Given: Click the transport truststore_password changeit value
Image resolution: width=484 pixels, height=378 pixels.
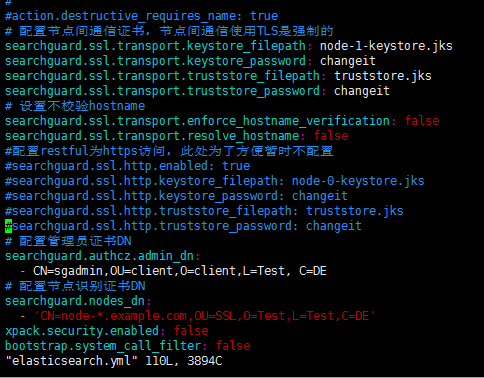Looking at the screenshot, I should tap(362, 91).
